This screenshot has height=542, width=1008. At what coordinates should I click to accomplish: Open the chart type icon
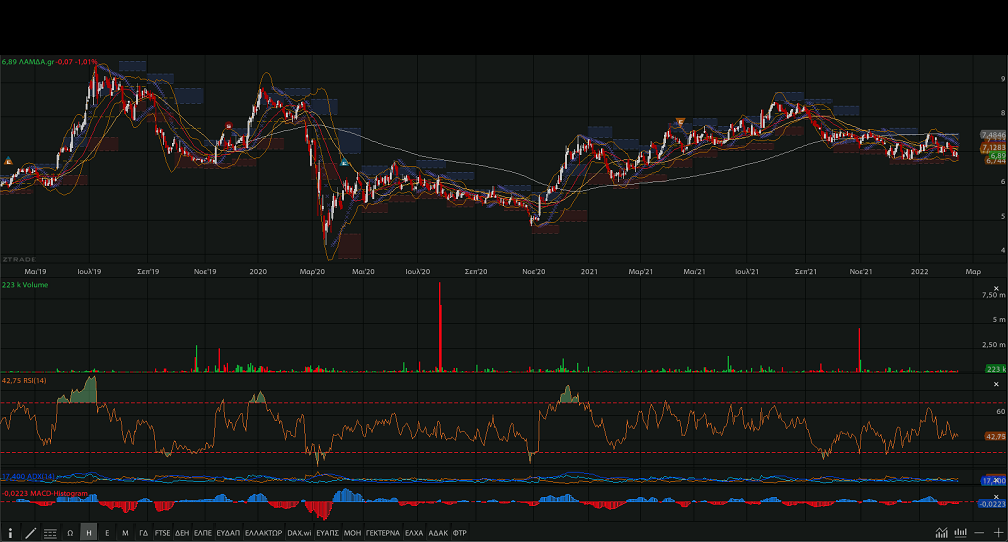(x=942, y=533)
